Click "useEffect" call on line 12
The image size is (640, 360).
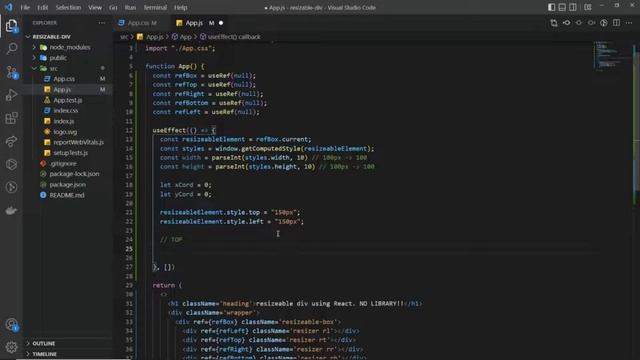pos(169,130)
